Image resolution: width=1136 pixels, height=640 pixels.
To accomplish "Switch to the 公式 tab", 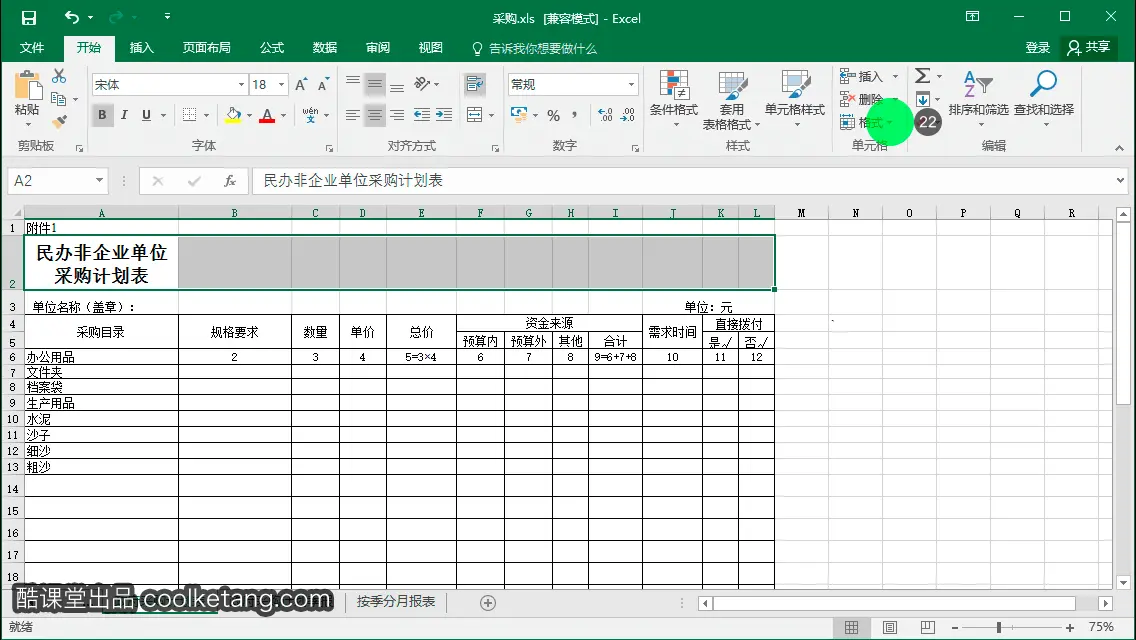I will [272, 48].
